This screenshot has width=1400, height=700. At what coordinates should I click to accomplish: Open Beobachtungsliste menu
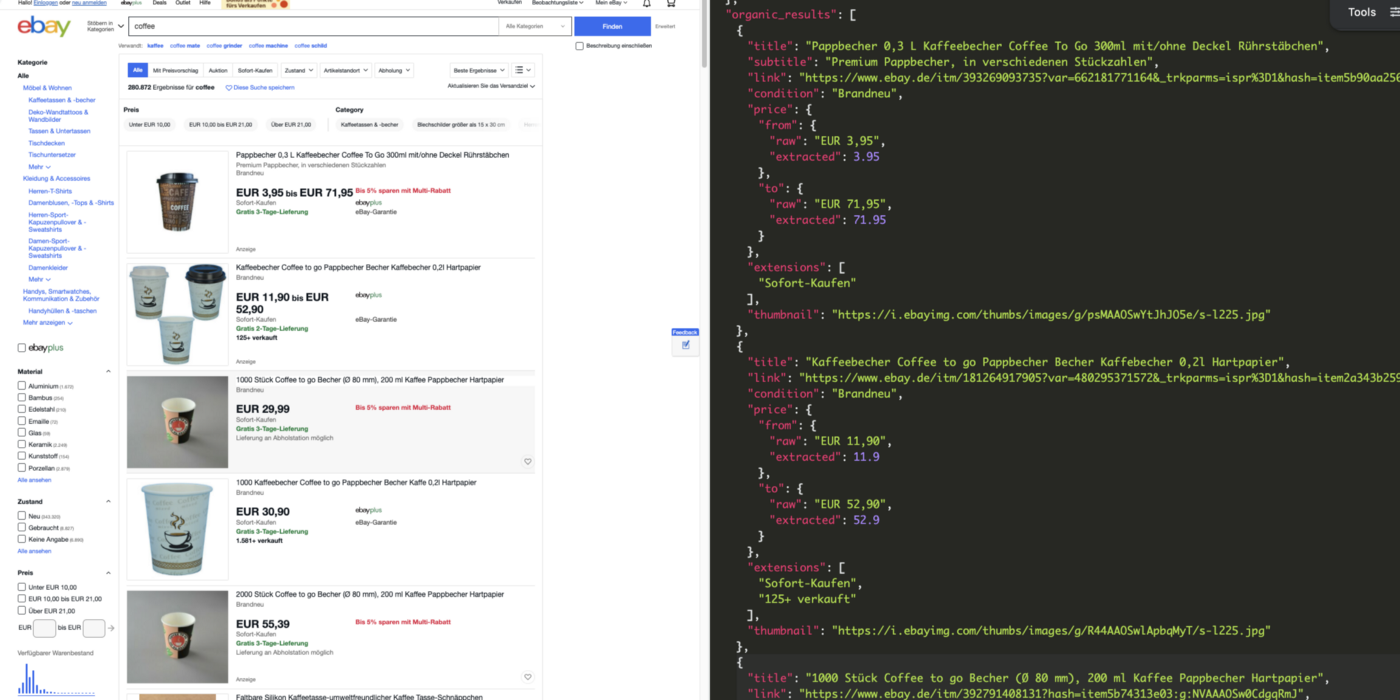pos(558,3)
